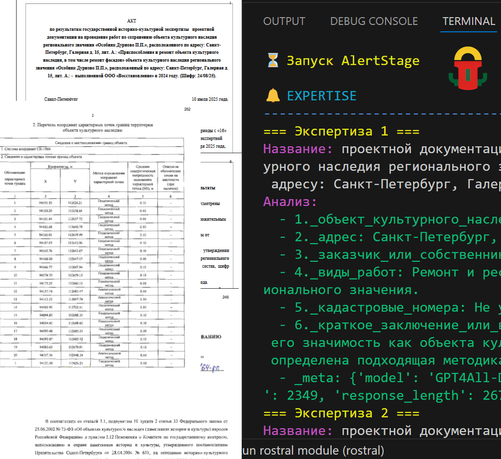Switch to the OUTPUT panel tab
The height and width of the screenshot is (459, 501).
point(284,21)
